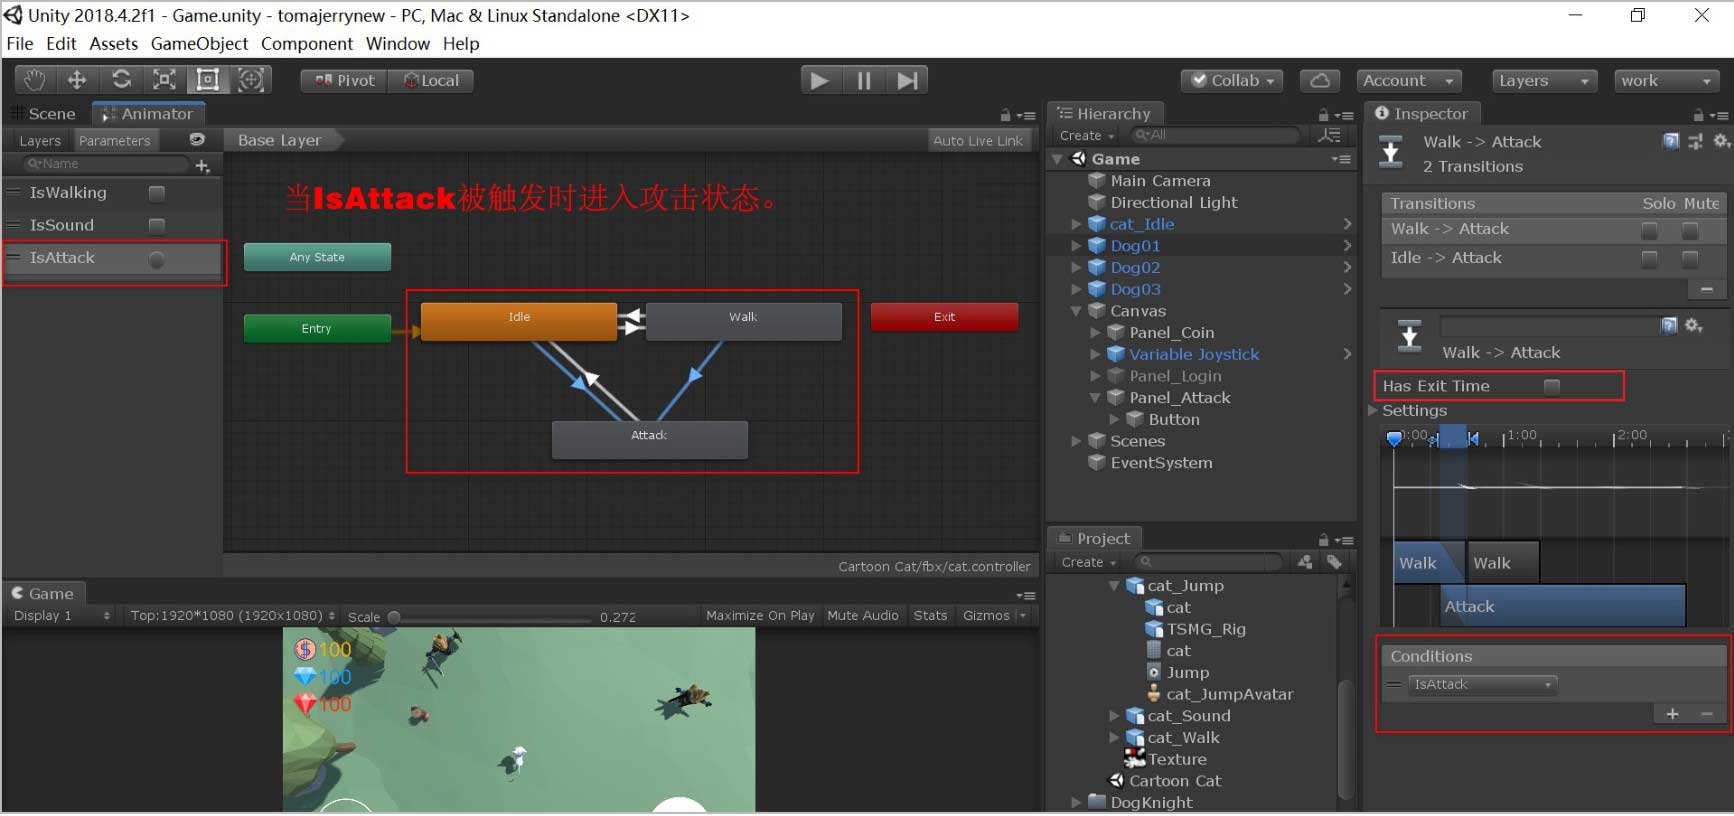Expand the Settings section
Image resolution: width=1734 pixels, height=816 pixels.
coord(1374,410)
